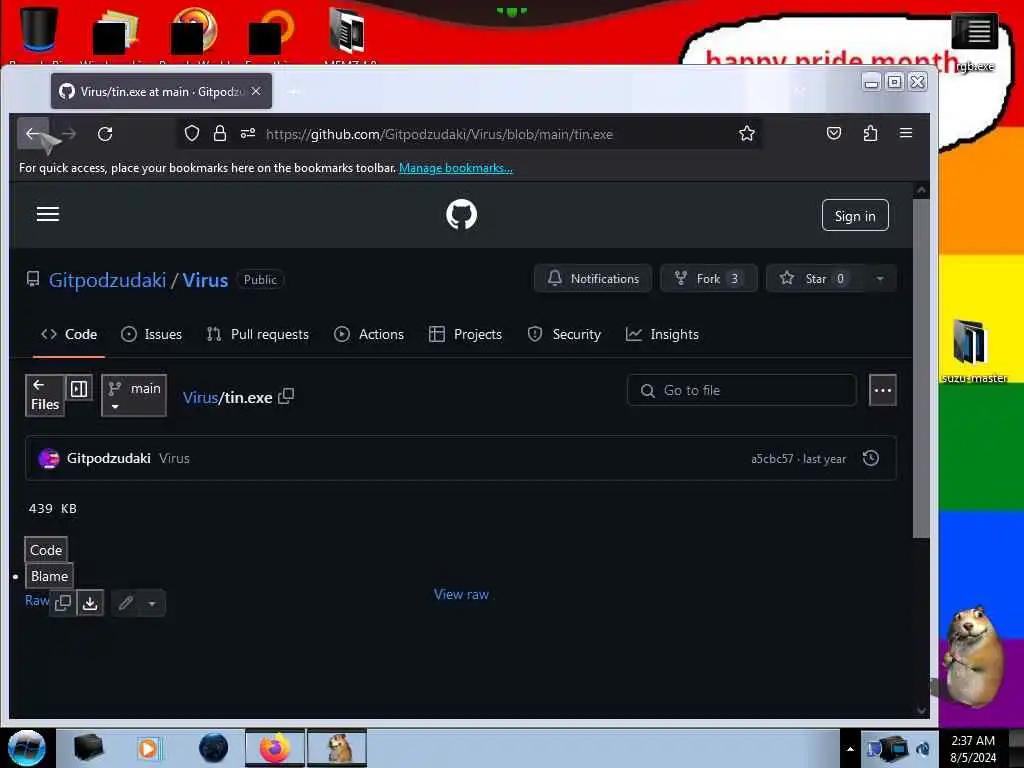Go to GitHub home via Octocat logo
This screenshot has height=768, width=1024.
[462, 214]
